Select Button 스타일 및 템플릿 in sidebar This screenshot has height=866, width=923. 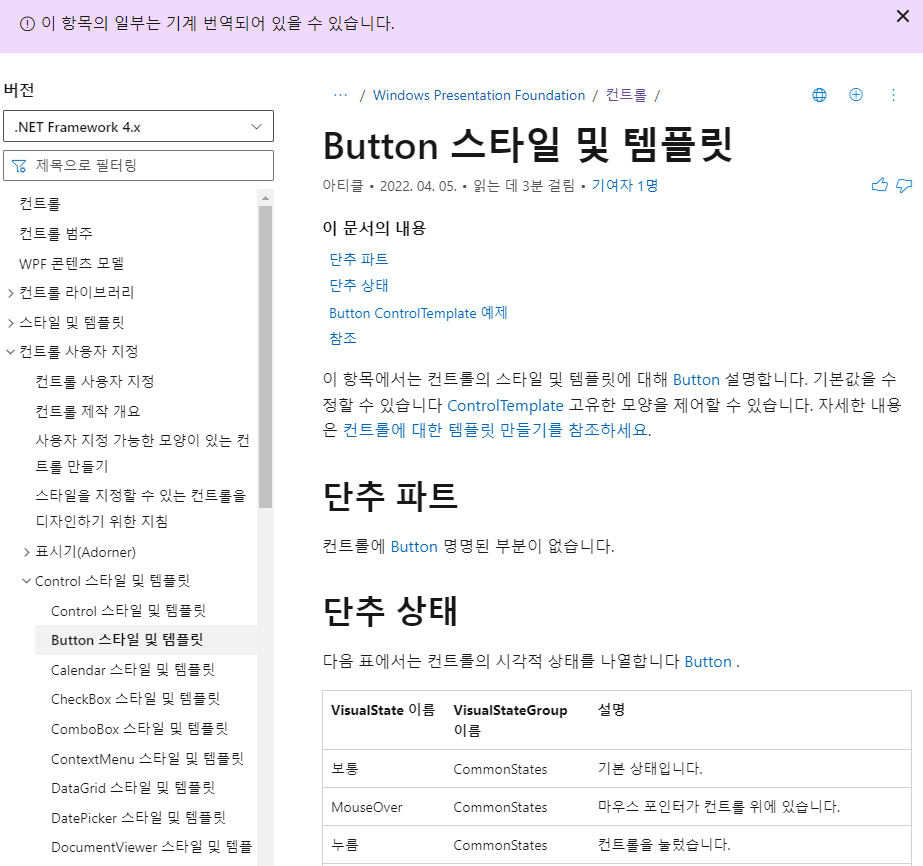pos(127,640)
